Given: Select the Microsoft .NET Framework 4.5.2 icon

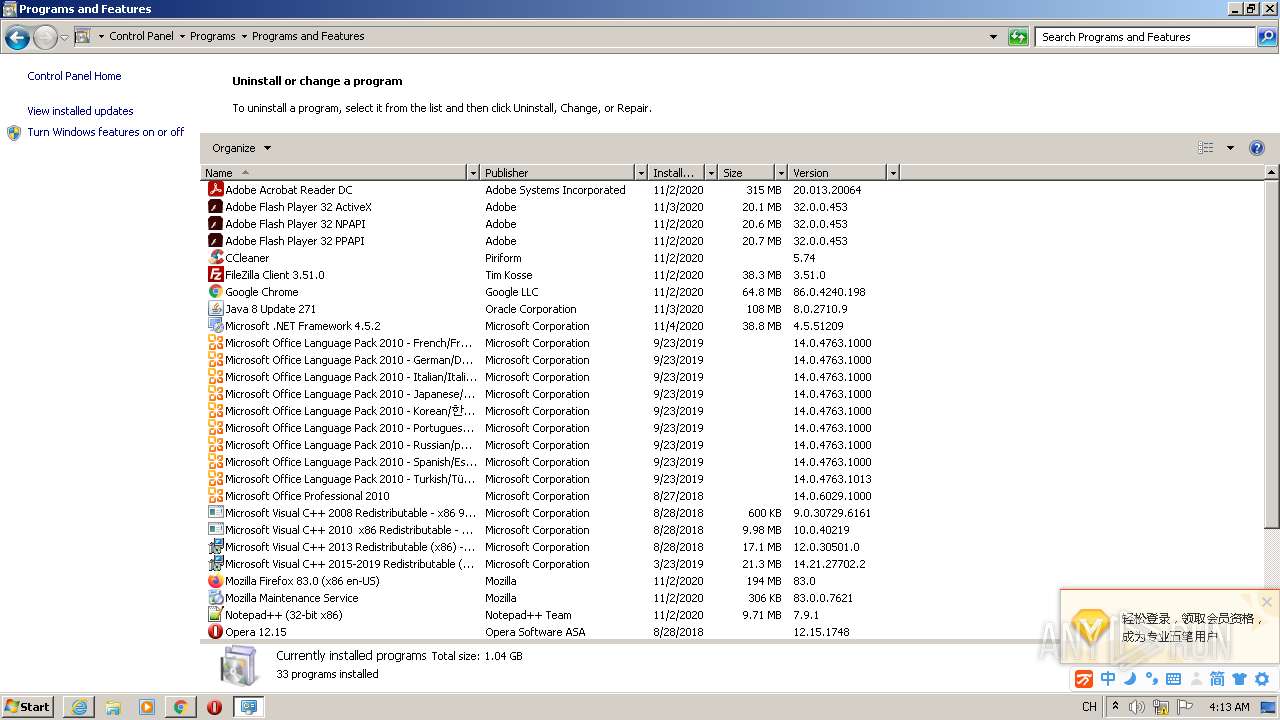Looking at the screenshot, I should coord(215,326).
